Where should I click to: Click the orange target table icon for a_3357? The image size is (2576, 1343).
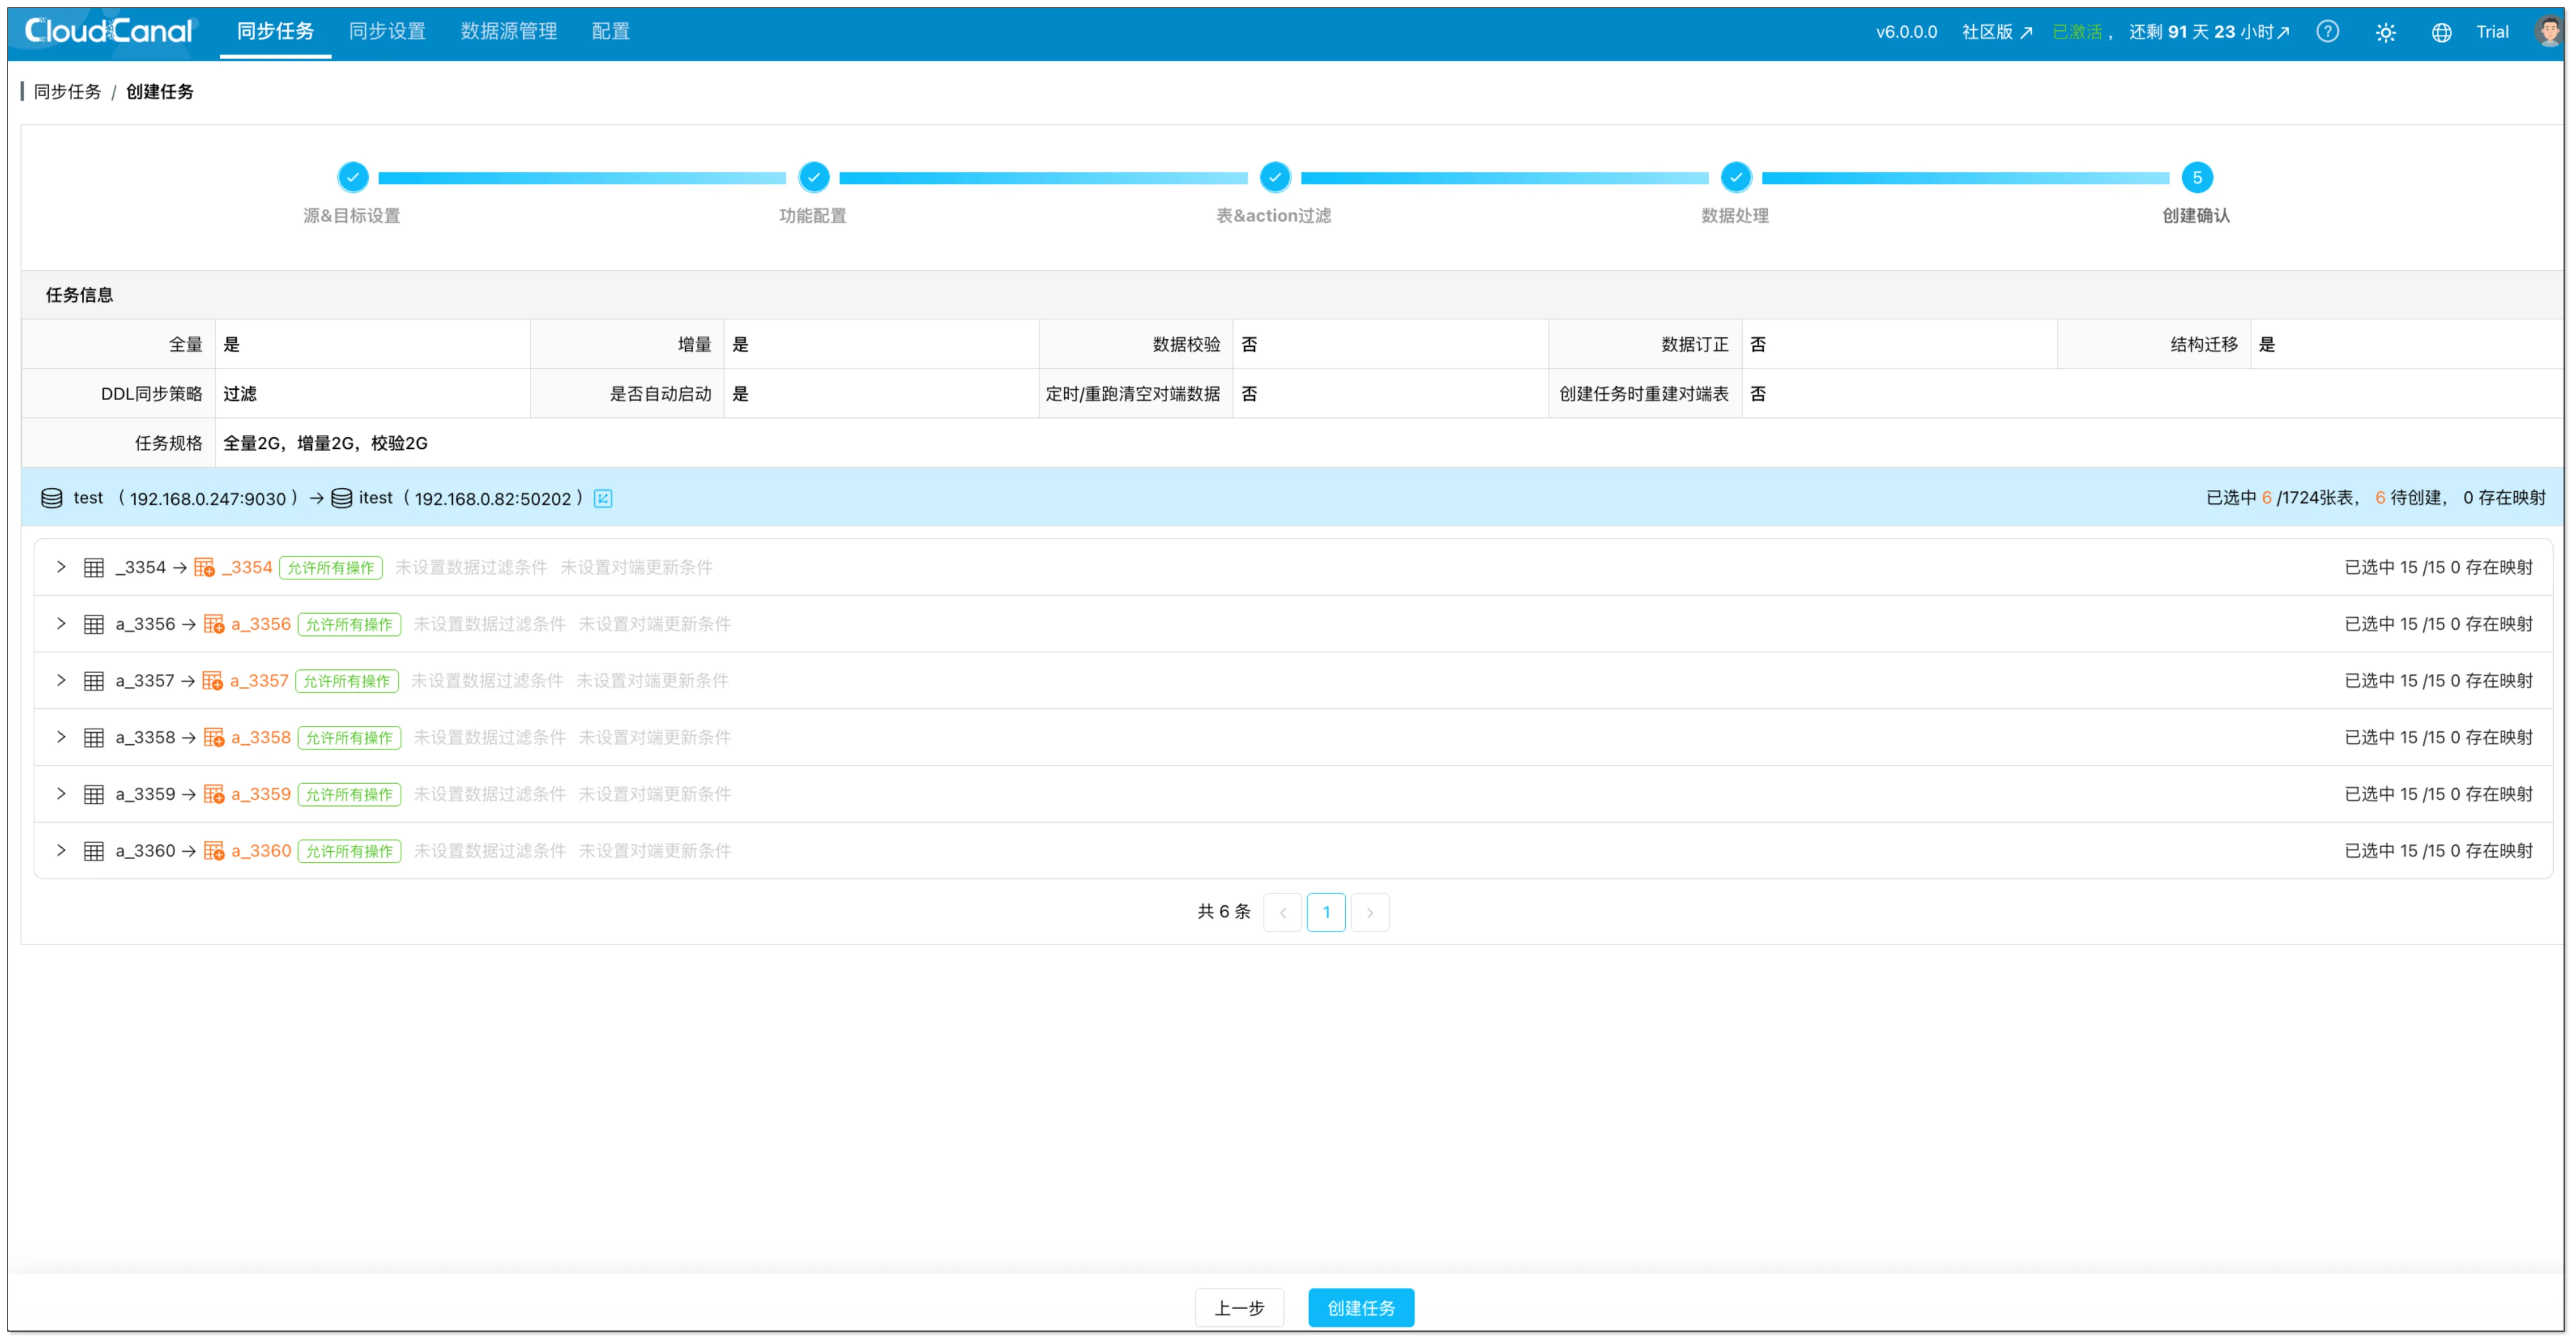point(213,681)
